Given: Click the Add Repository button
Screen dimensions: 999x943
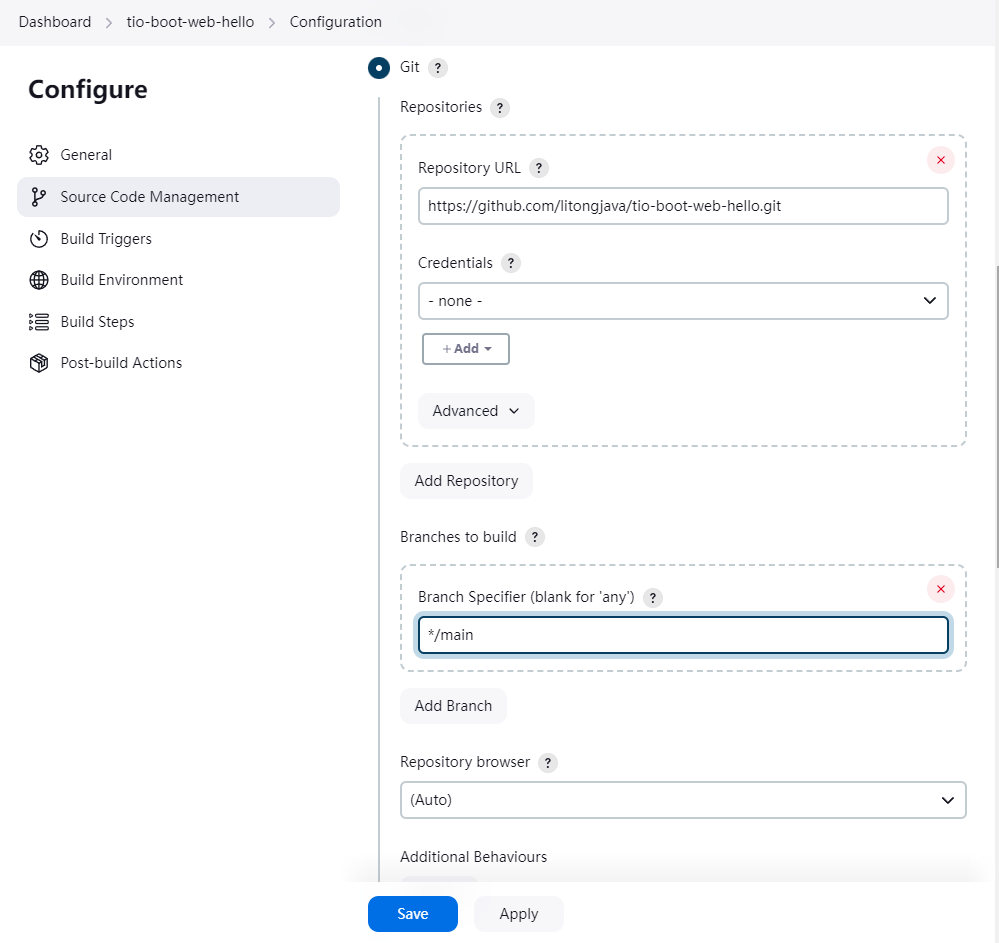Looking at the screenshot, I should coord(466,481).
